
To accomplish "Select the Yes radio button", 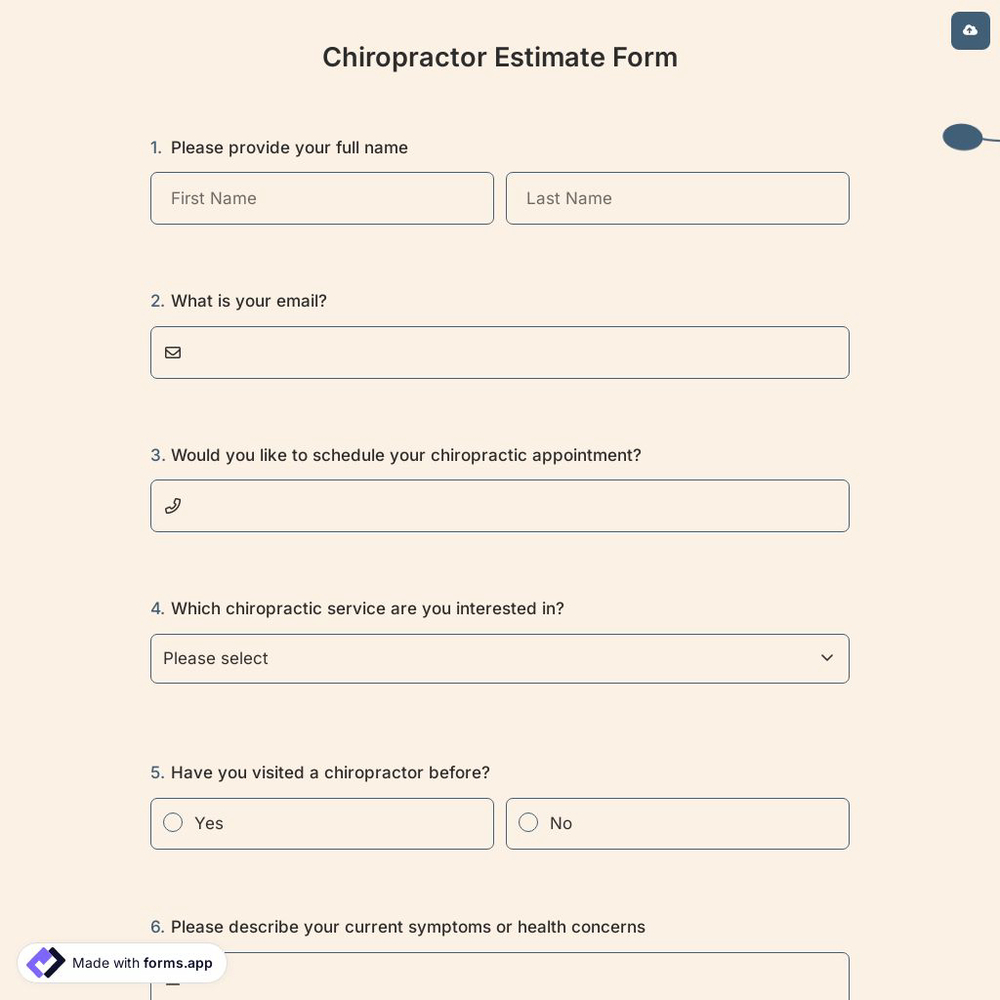I will pos(172,822).
